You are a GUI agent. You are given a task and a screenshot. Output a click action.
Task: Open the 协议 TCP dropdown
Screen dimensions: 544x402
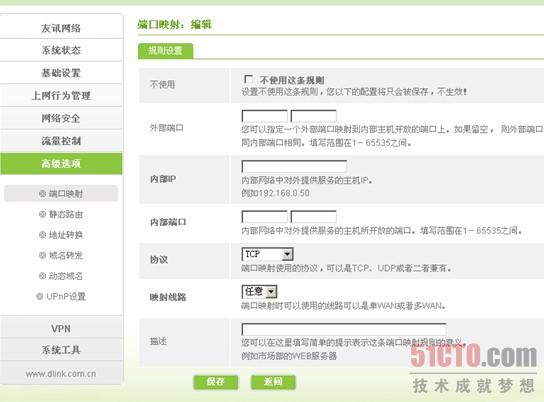click(267, 254)
